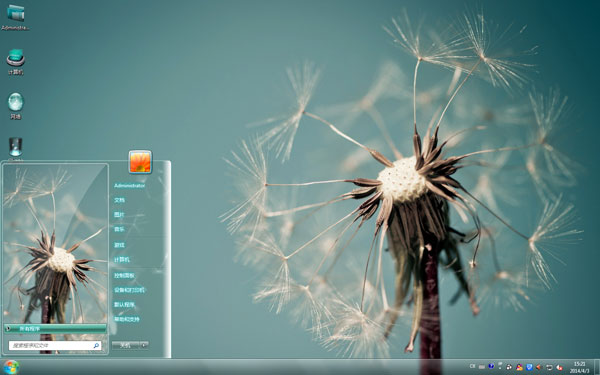Click the blue round tray icon

pyautogui.click(x=491, y=366)
